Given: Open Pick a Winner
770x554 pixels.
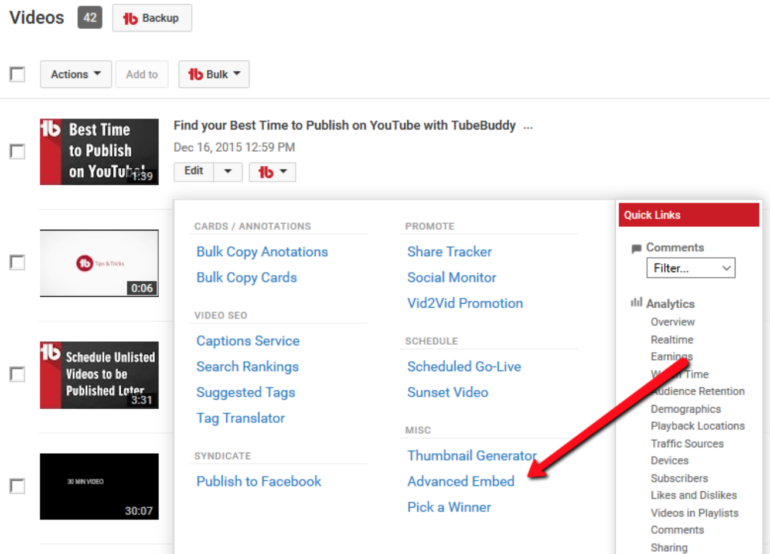Looking at the screenshot, I should tap(449, 507).
